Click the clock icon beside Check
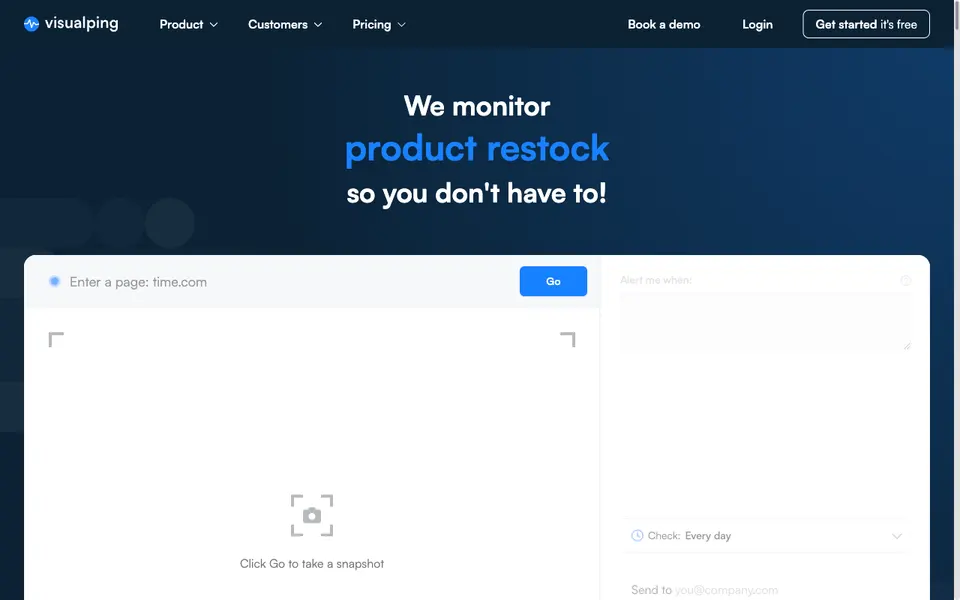Screen dimensions: 960x600 [637, 536]
